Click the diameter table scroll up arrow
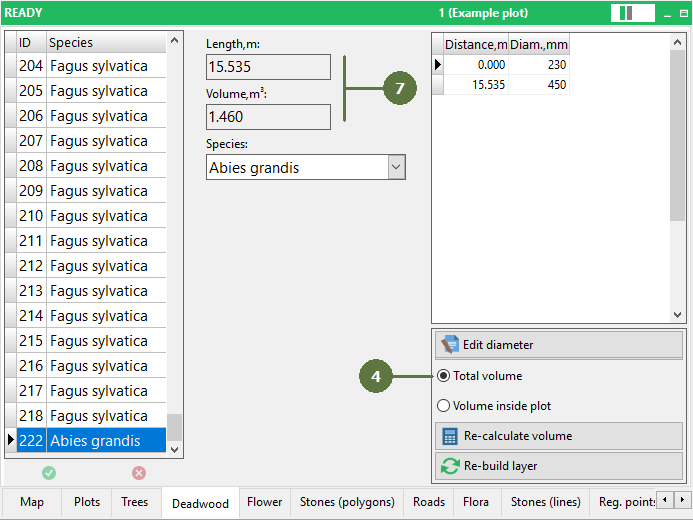 click(677, 42)
